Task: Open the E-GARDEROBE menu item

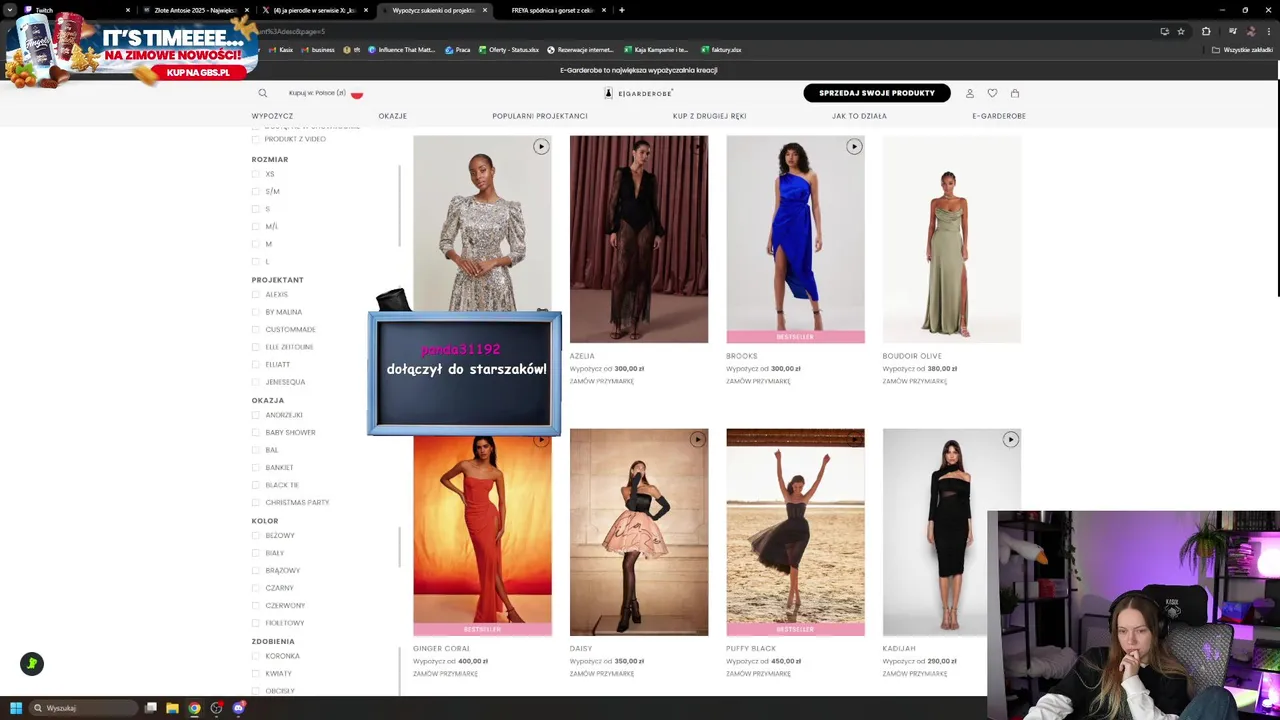Action: point(999,116)
